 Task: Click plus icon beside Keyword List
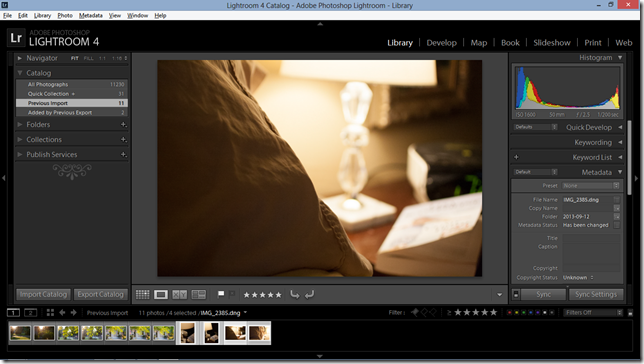point(516,157)
